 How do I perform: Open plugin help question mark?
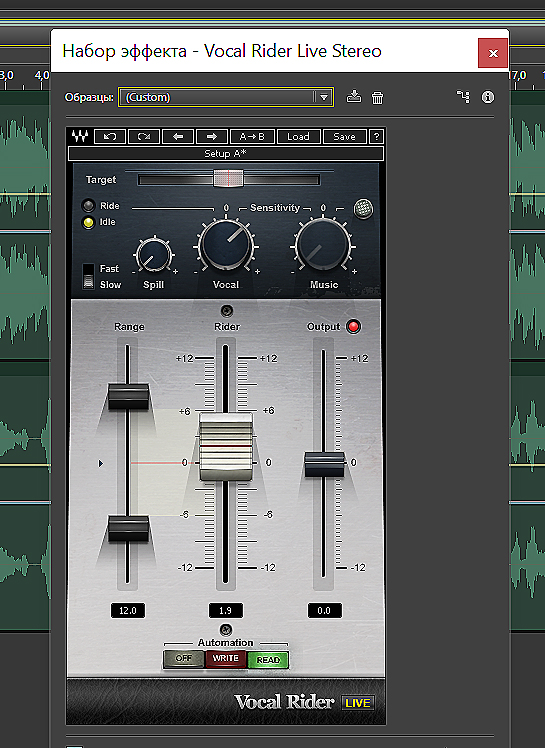tap(376, 136)
